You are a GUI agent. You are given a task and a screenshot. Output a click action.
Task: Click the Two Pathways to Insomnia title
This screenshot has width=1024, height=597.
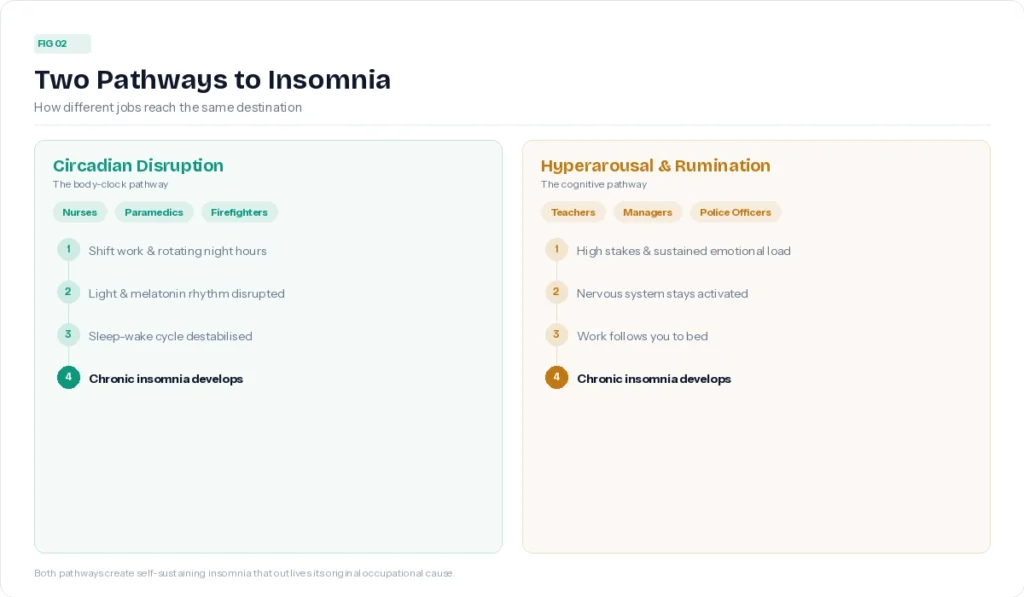click(212, 80)
